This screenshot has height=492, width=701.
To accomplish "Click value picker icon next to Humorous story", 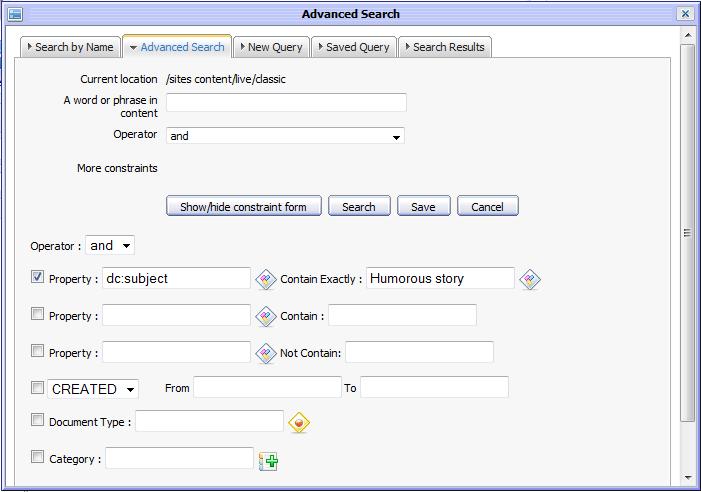I will tap(530, 280).
